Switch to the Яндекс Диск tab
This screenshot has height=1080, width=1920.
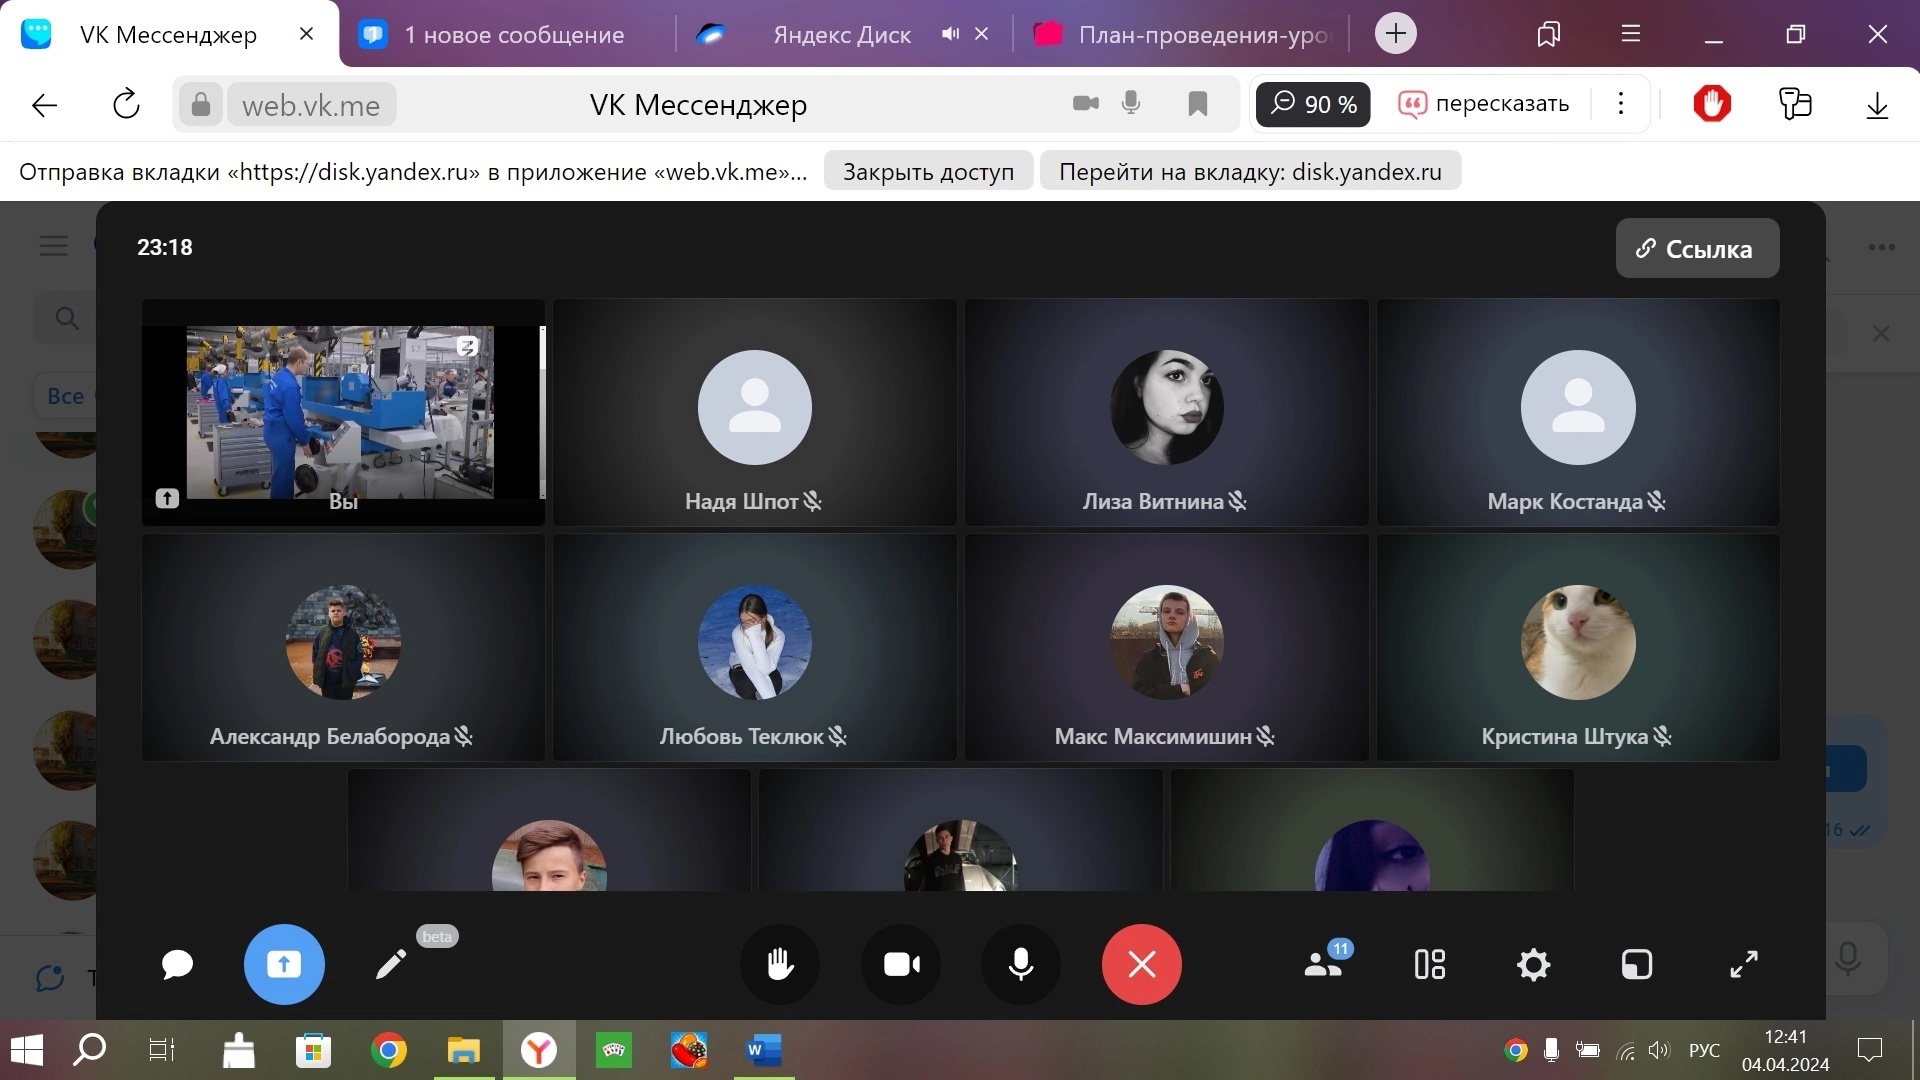[x=841, y=34]
